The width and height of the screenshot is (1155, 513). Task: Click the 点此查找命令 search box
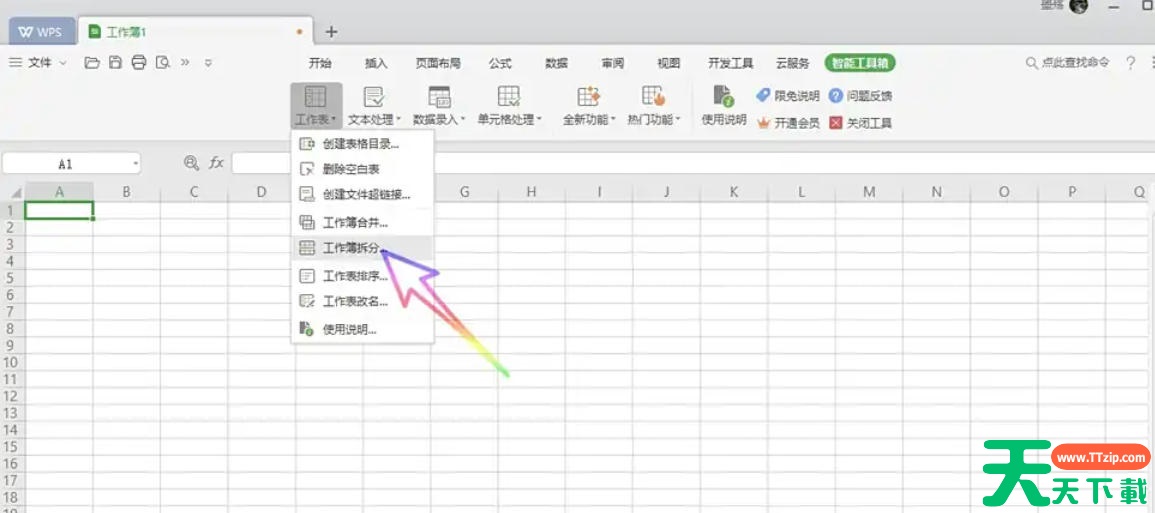[1067, 63]
